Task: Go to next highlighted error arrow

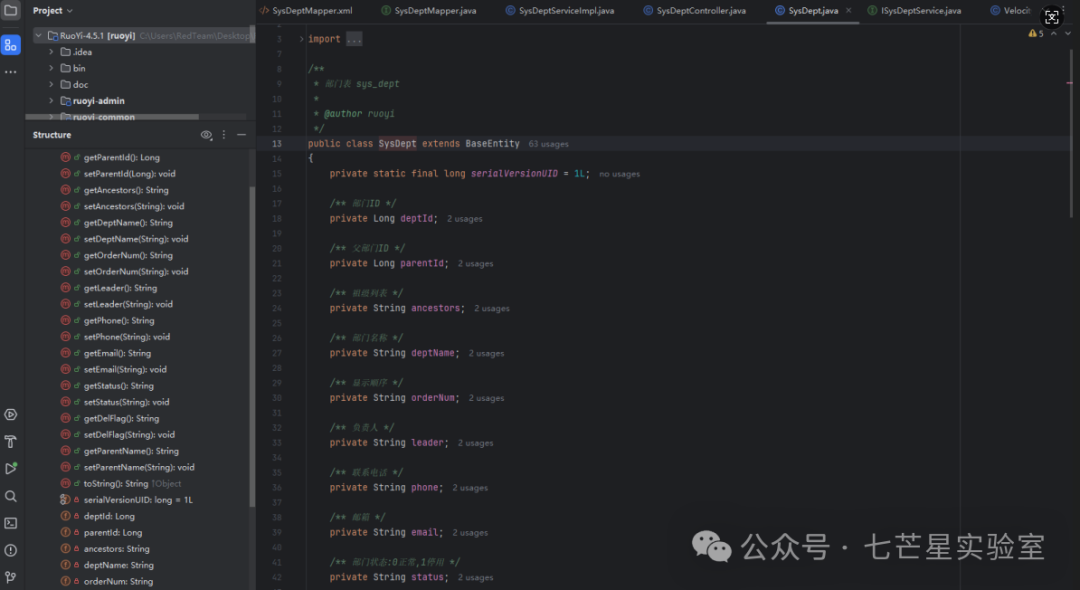Action: click(1068, 33)
